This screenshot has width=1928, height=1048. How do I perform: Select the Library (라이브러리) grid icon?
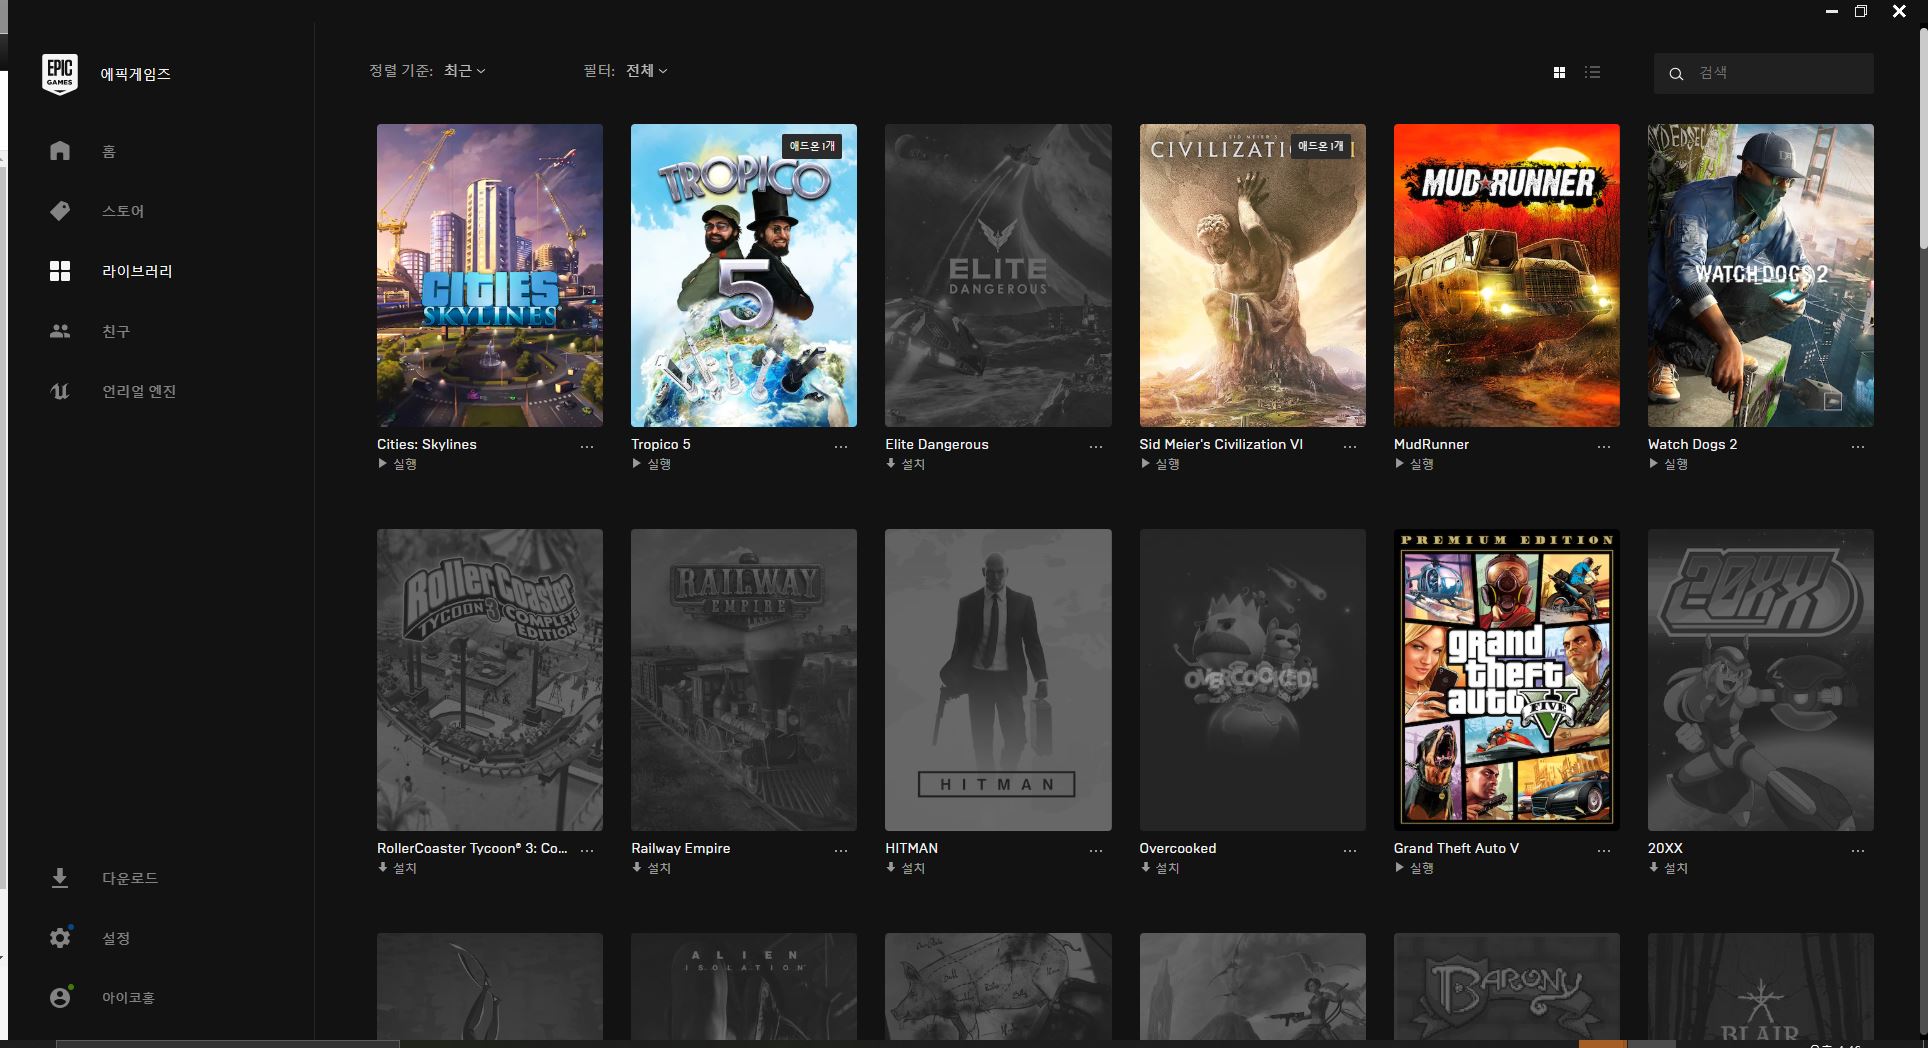point(60,271)
